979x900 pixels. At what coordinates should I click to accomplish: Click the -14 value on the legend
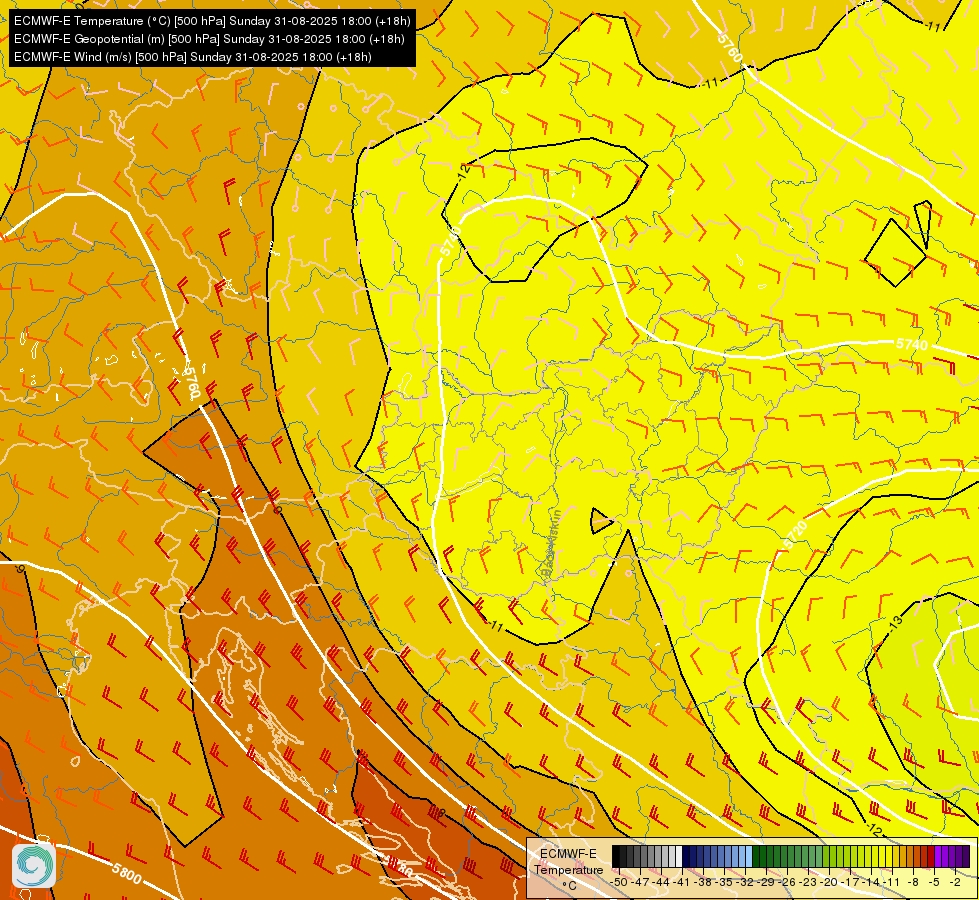[x=871, y=882]
